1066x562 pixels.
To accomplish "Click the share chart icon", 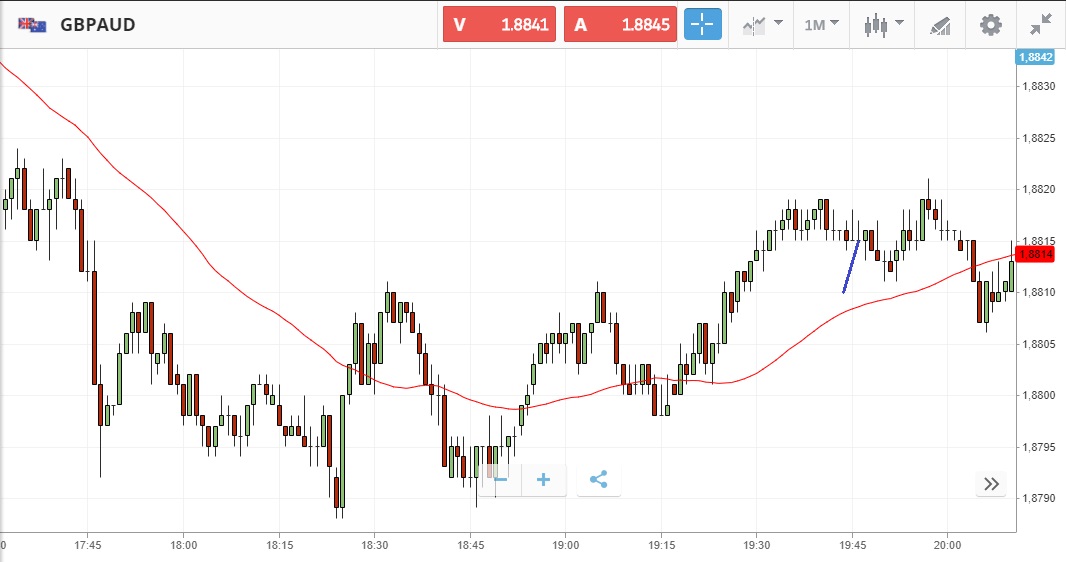I will pos(598,480).
